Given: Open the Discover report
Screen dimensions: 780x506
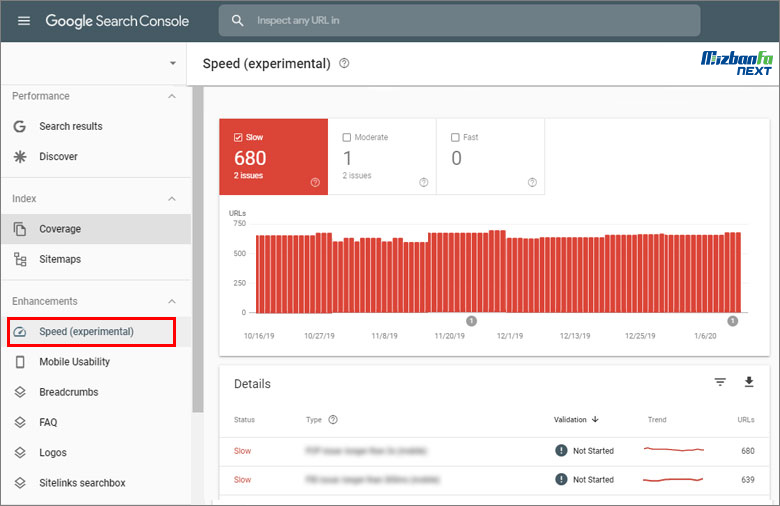Looking at the screenshot, I should click(x=58, y=157).
